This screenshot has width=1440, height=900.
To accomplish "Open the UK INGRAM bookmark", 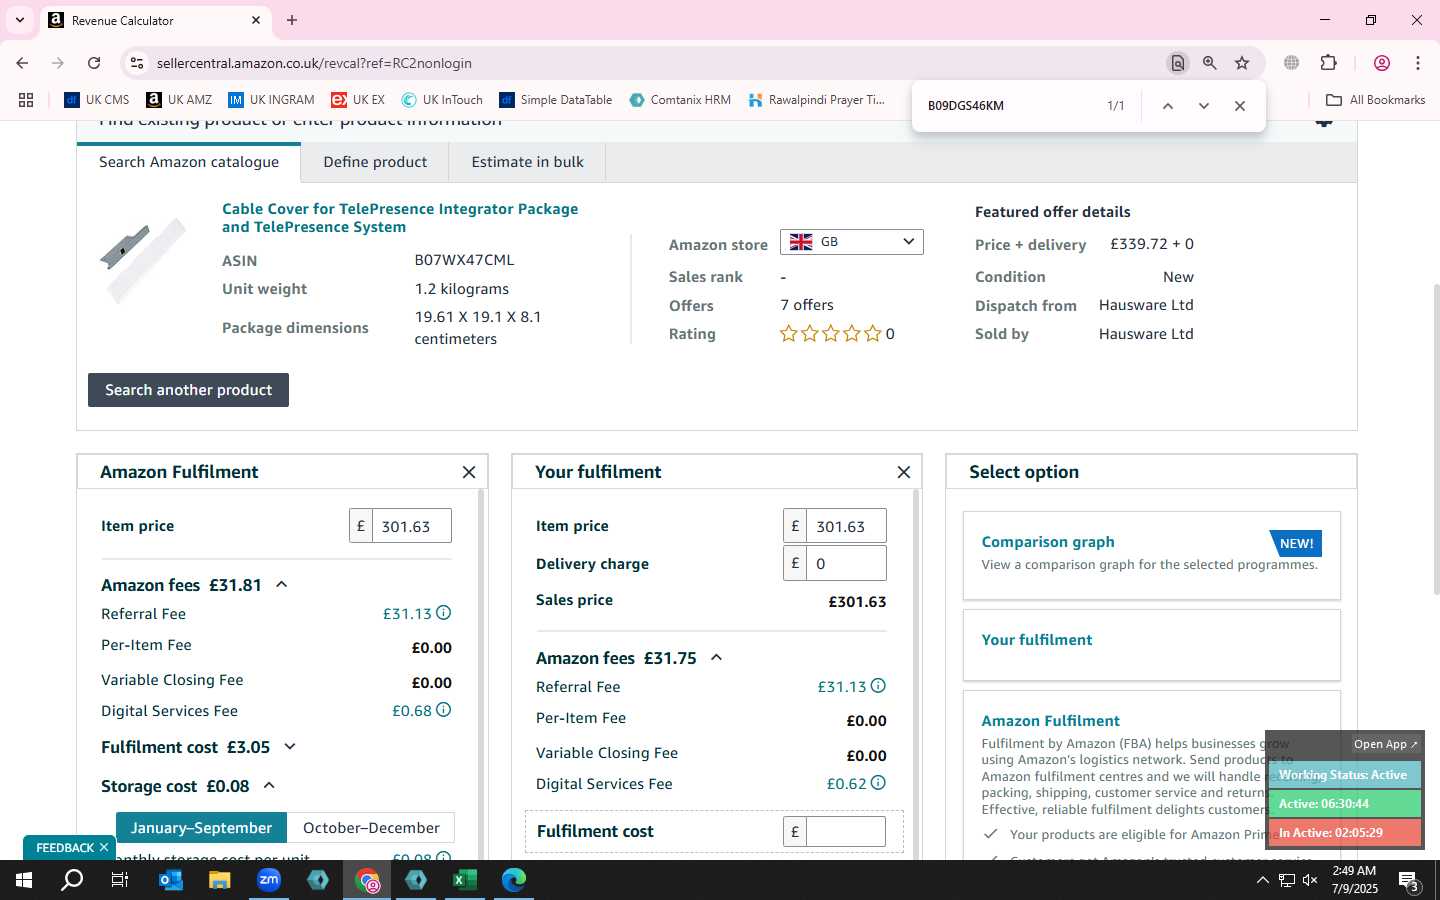I will coord(271,100).
